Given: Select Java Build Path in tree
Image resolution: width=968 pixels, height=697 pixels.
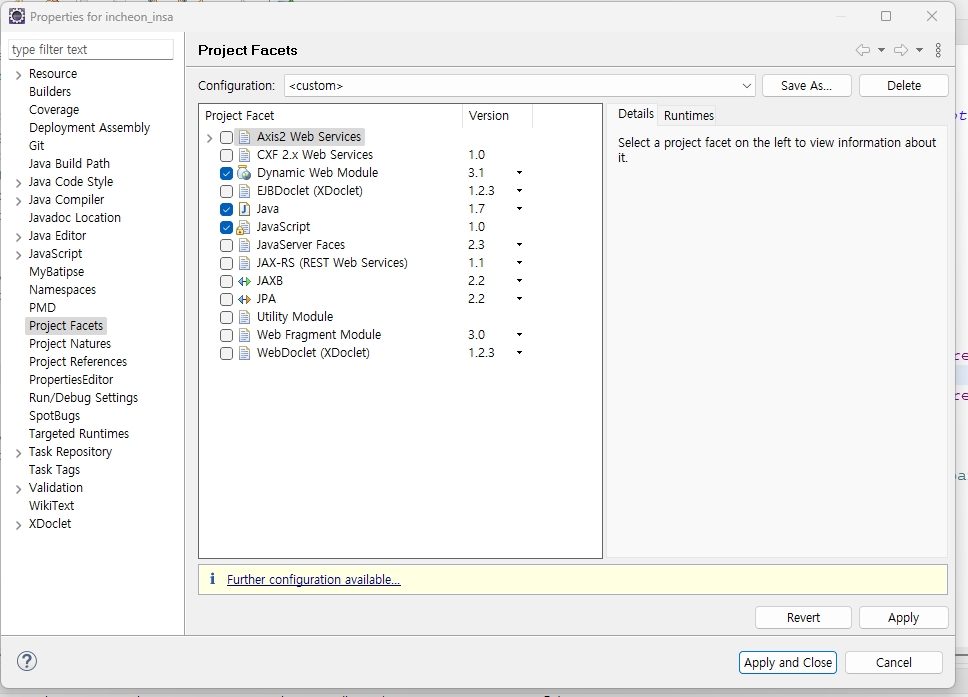Looking at the screenshot, I should click(x=69, y=164).
